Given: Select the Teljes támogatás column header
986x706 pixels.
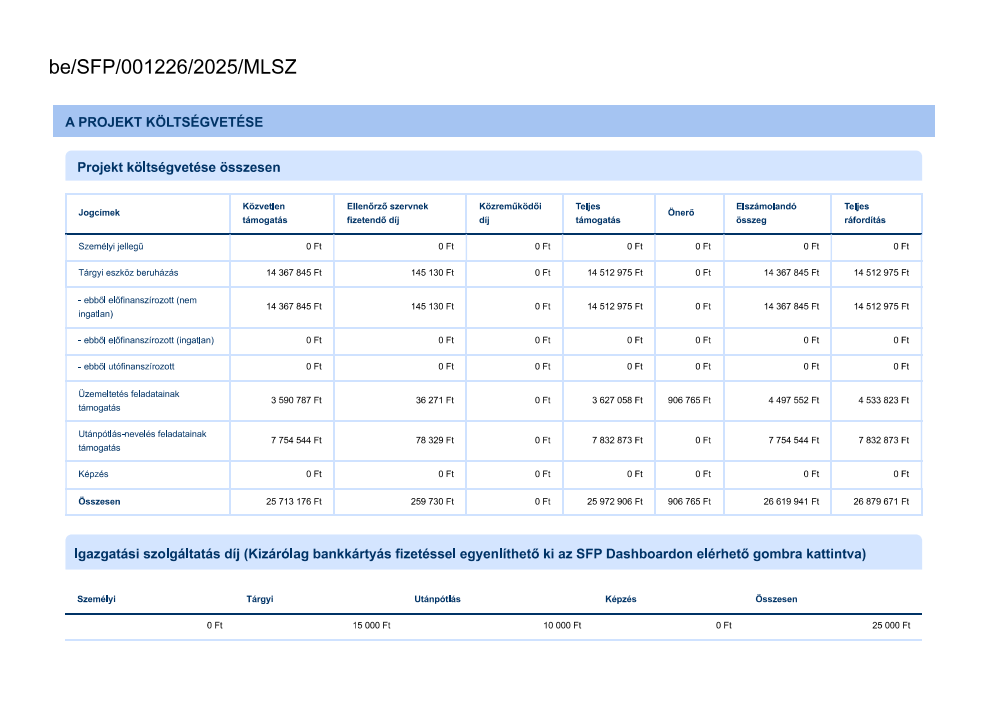Looking at the screenshot, I should [x=597, y=213].
